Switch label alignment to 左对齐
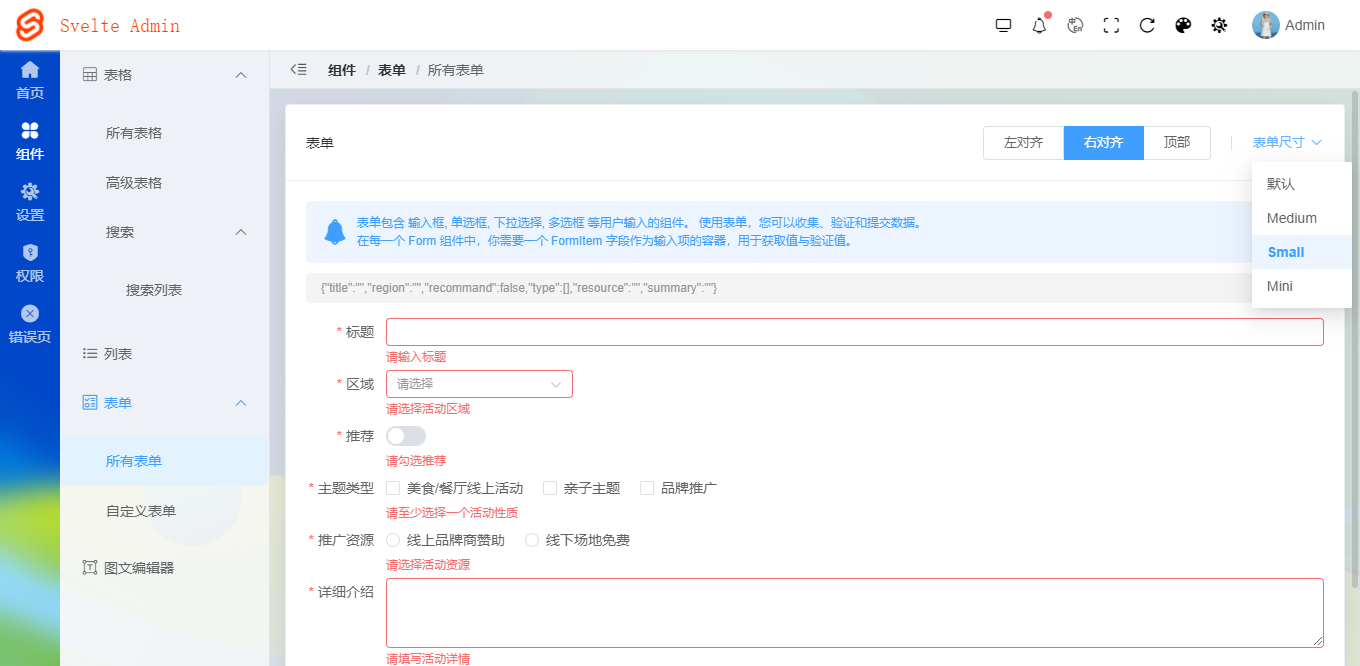The width and height of the screenshot is (1360, 666). click(x=1023, y=143)
